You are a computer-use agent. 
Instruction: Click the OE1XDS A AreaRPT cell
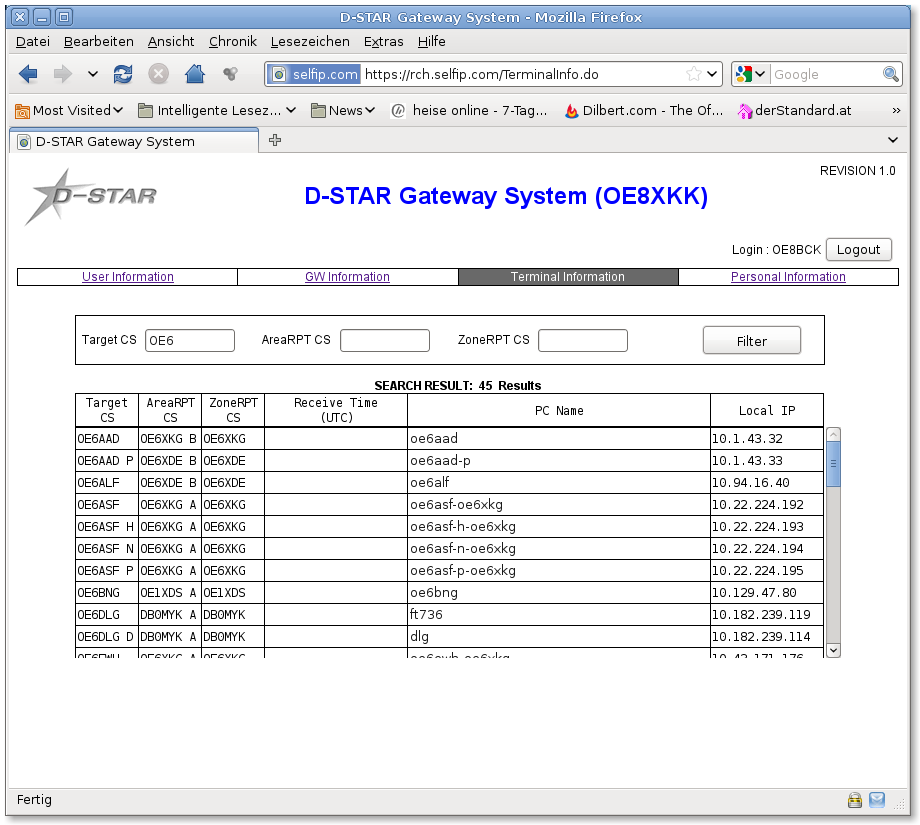(x=170, y=593)
